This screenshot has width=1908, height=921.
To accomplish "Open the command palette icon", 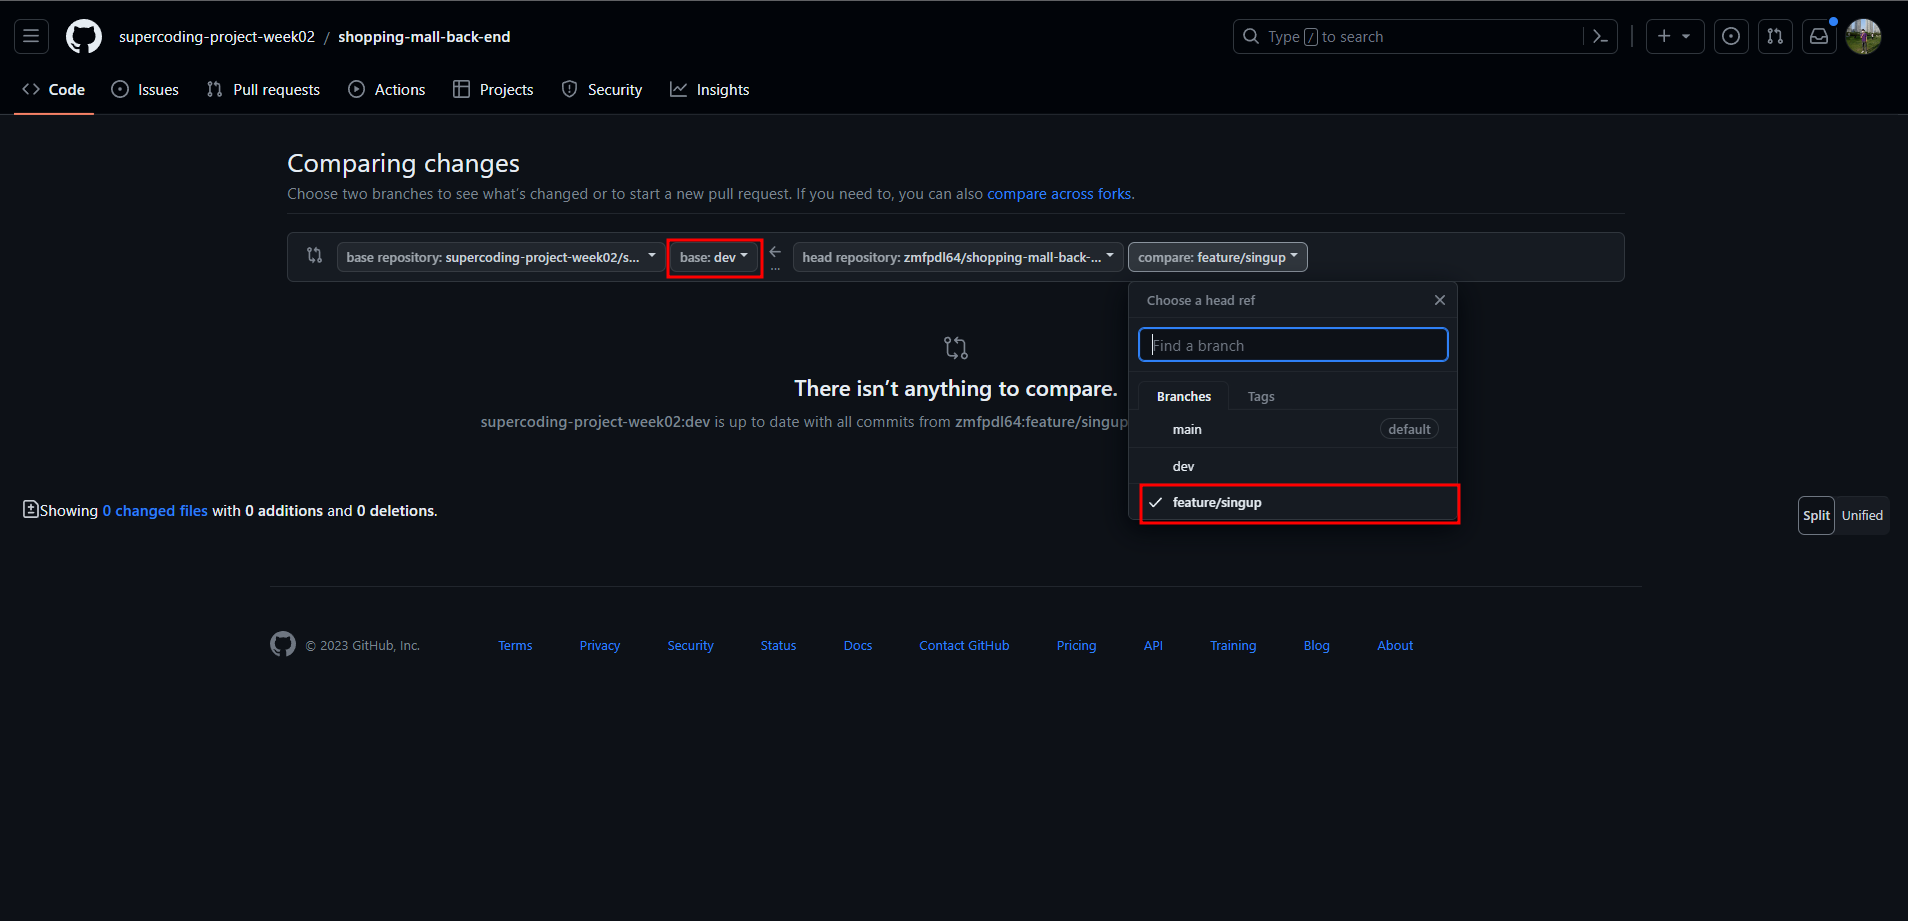I will point(1600,37).
